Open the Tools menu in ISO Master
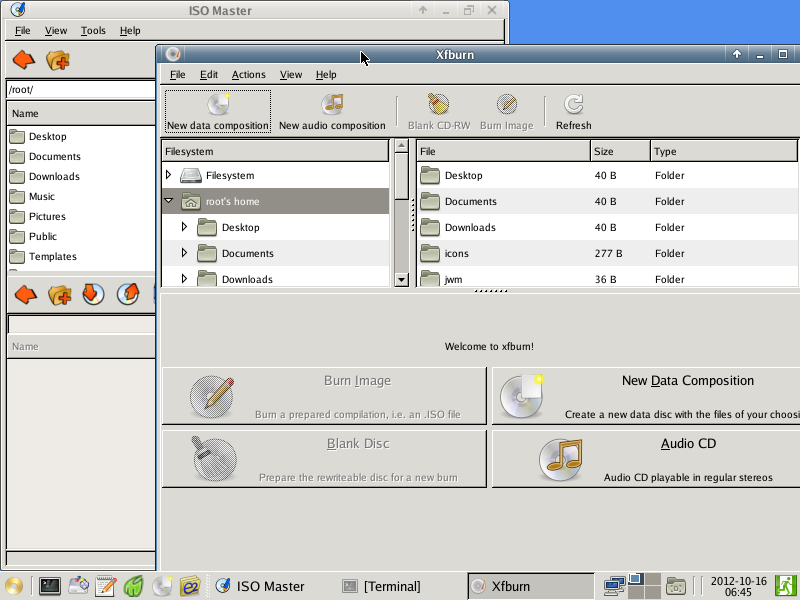 click(x=93, y=31)
